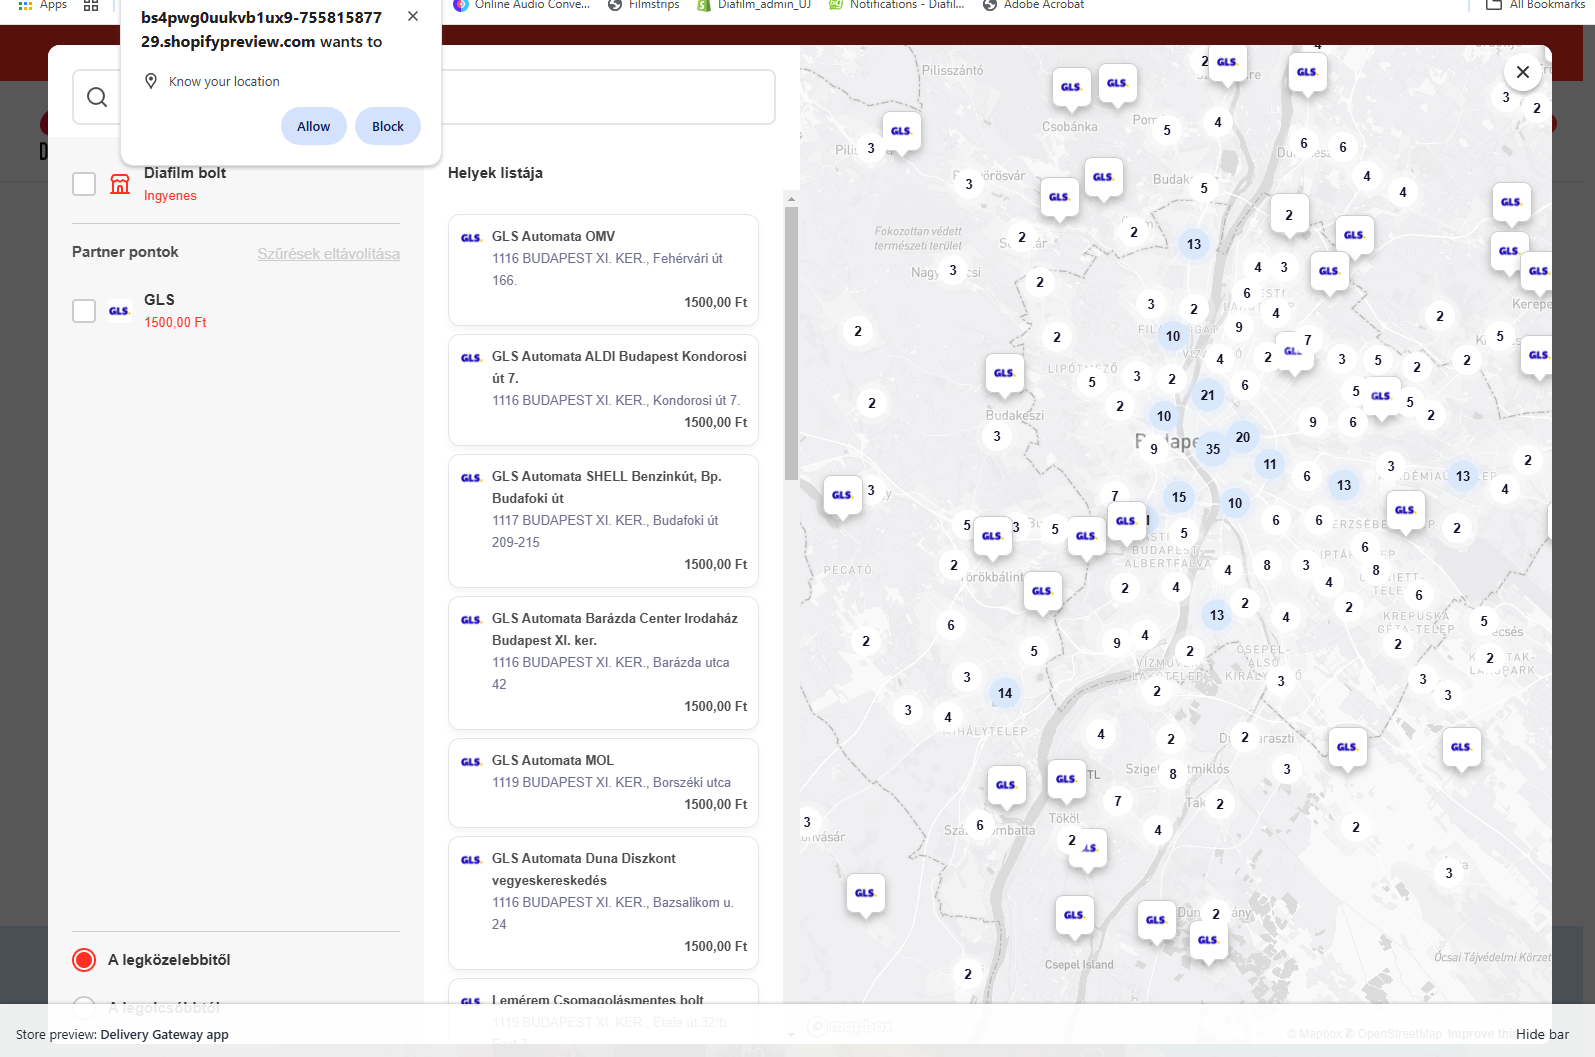Select the 21 cluster marker on map
Viewport: 1595px width, 1057px height.
[1207, 395]
